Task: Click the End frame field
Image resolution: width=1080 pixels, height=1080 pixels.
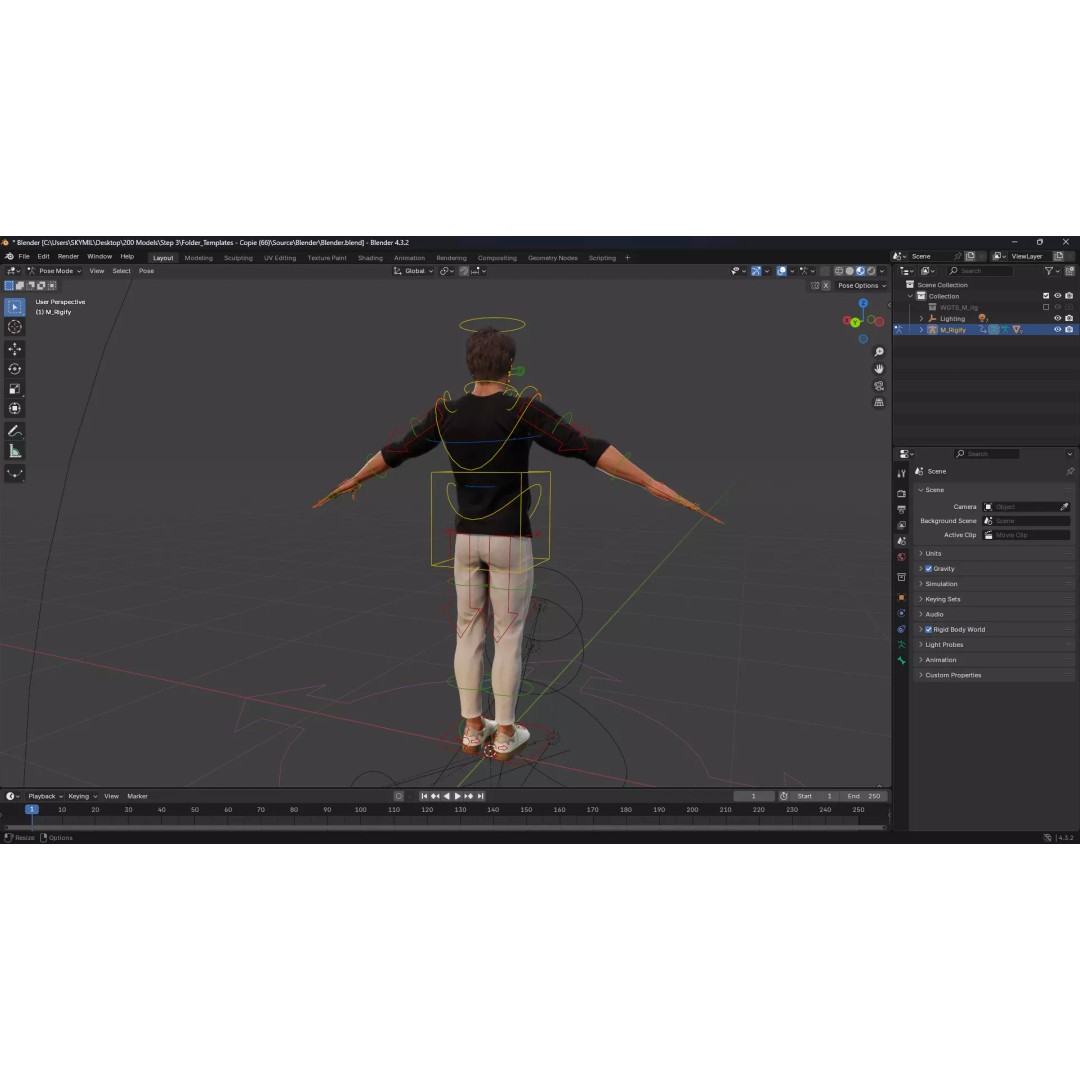Action: pyautogui.click(x=864, y=796)
